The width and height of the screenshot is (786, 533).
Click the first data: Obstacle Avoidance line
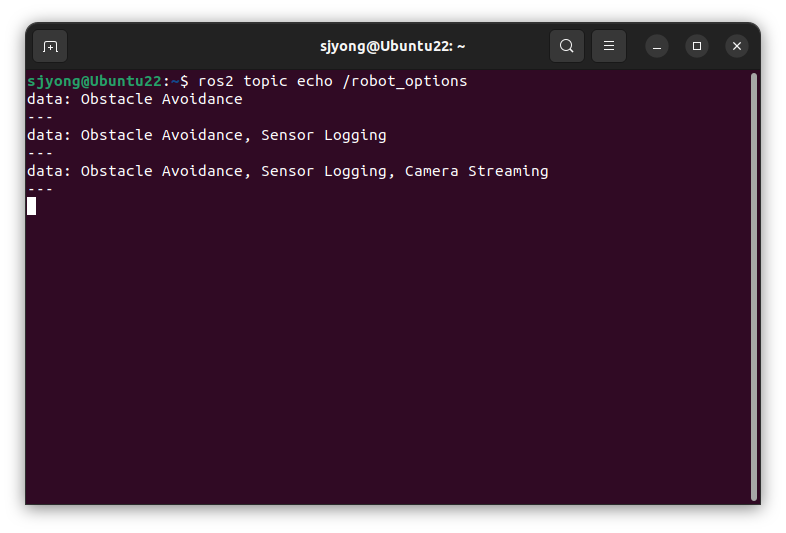(x=135, y=99)
